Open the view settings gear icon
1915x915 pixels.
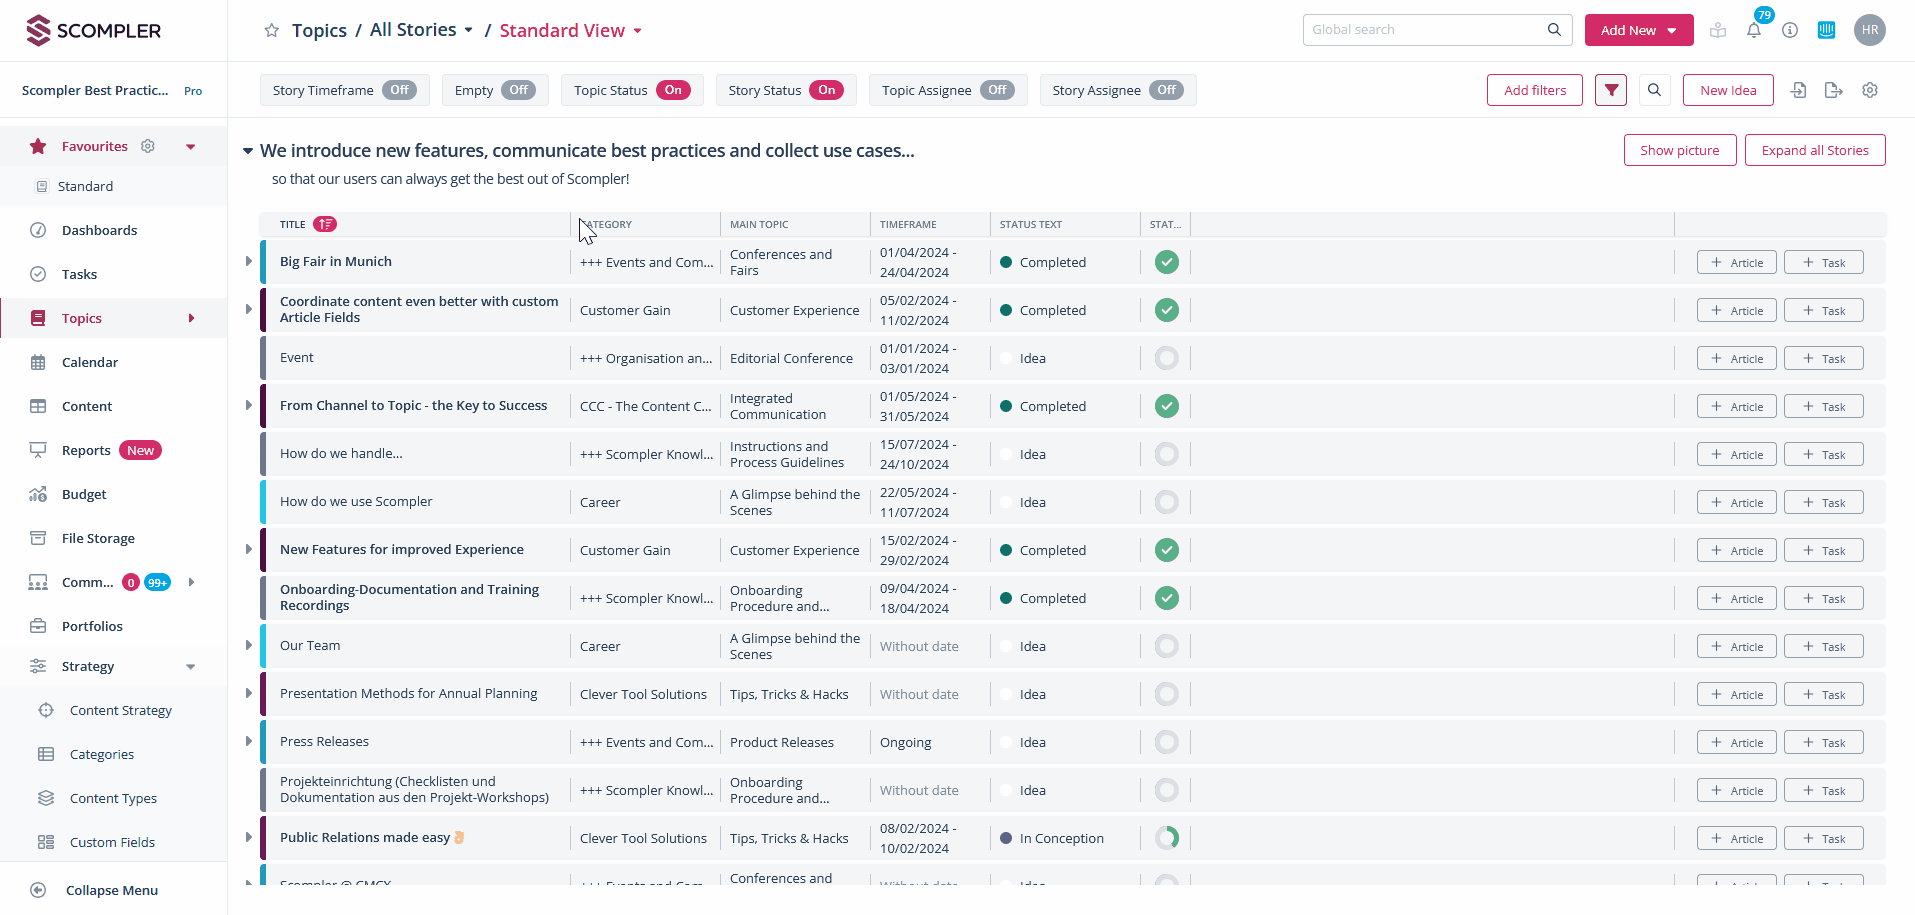tap(1870, 90)
